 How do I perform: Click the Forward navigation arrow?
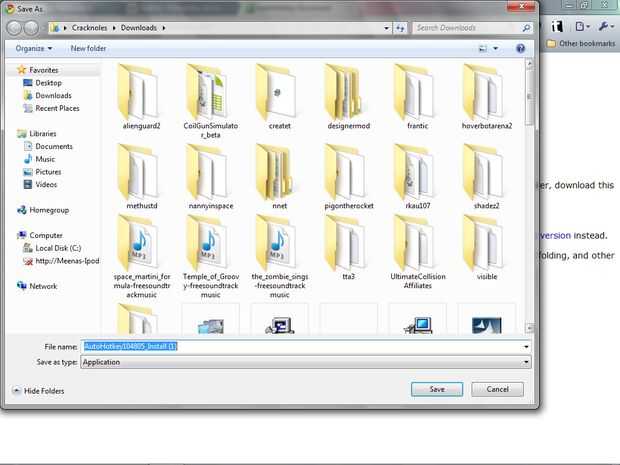click(31, 28)
